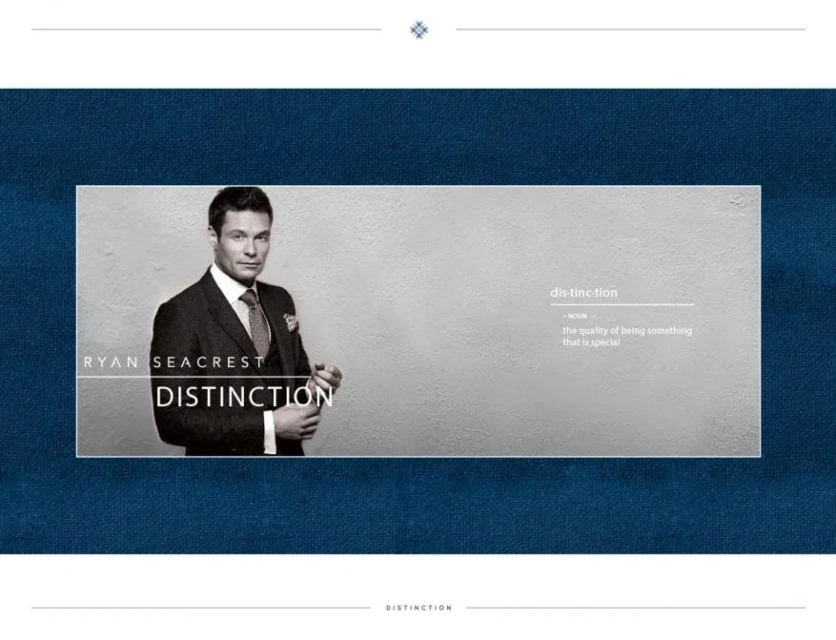Click the footer line right of "DISTINCTION"

point(635,608)
